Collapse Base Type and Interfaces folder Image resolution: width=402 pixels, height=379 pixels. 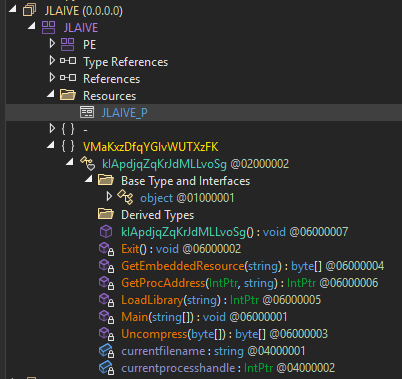(89, 179)
